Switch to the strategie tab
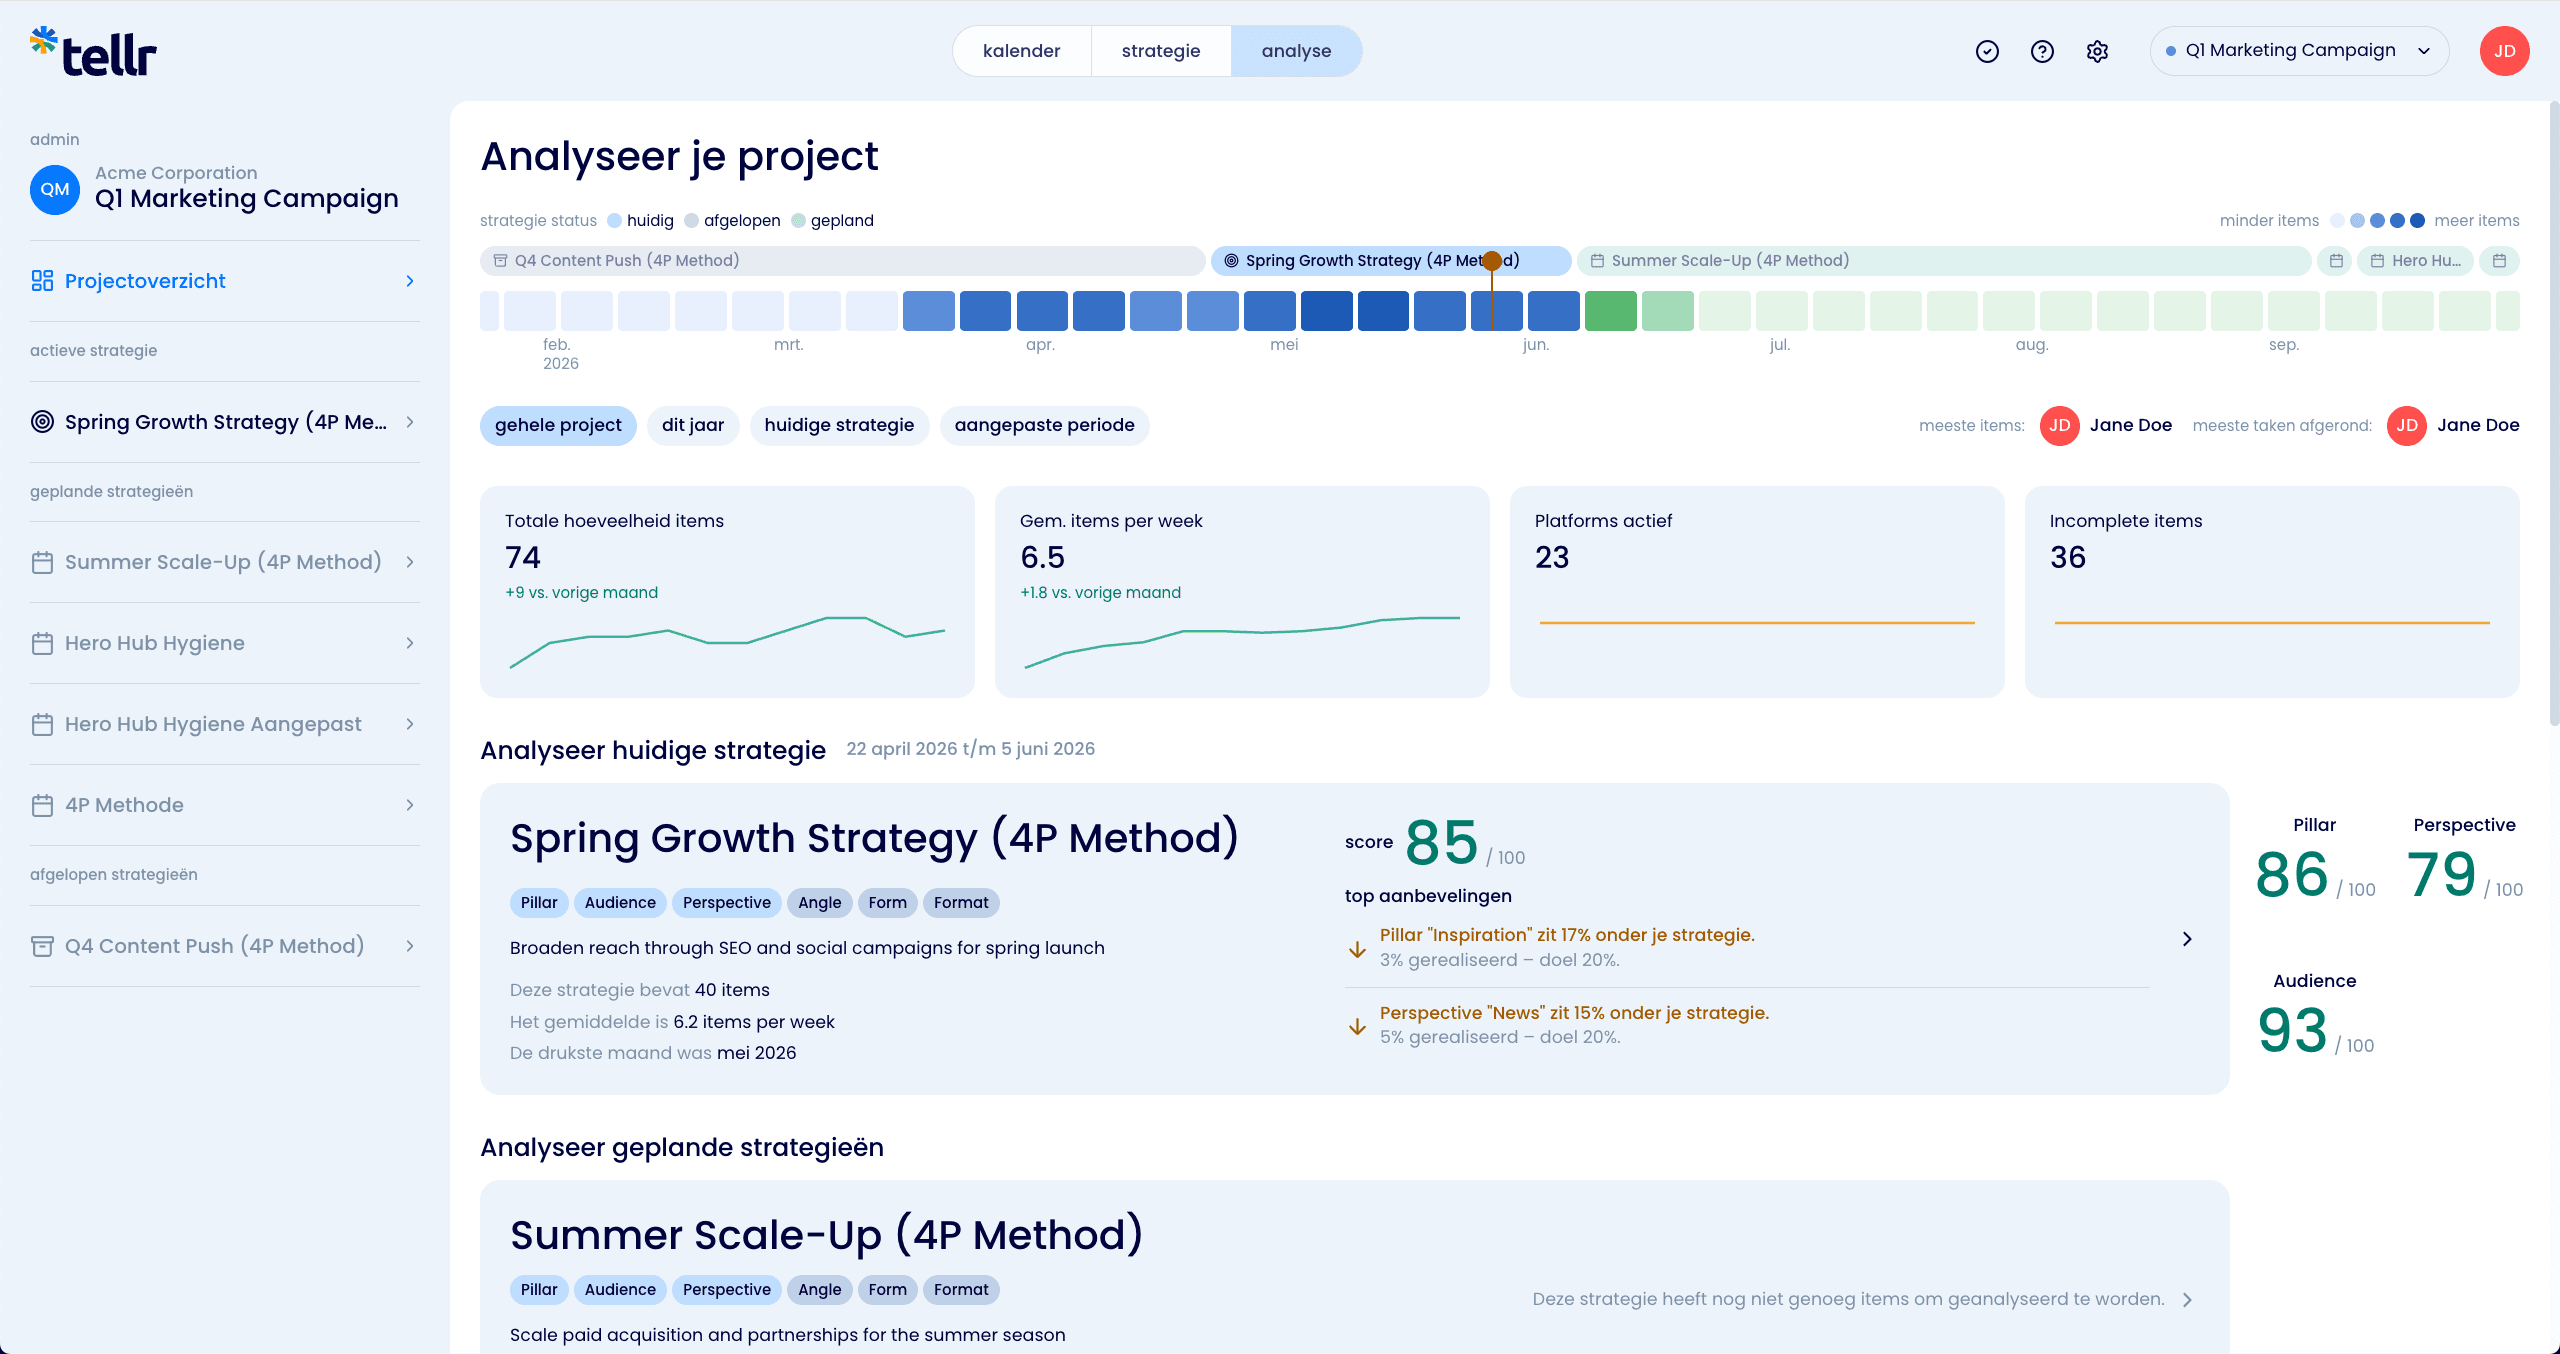Screen dimensions: 2560x1354 pyautogui.click(x=1161, y=51)
